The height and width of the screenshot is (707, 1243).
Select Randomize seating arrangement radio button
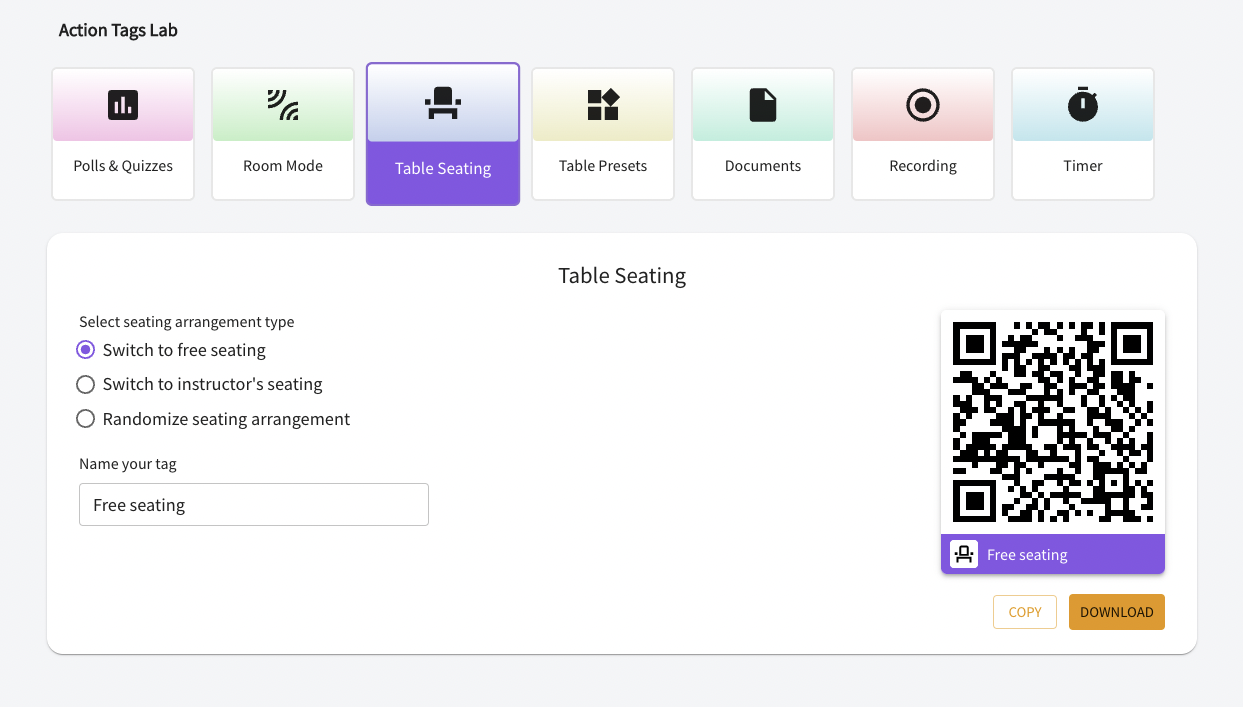click(x=86, y=419)
